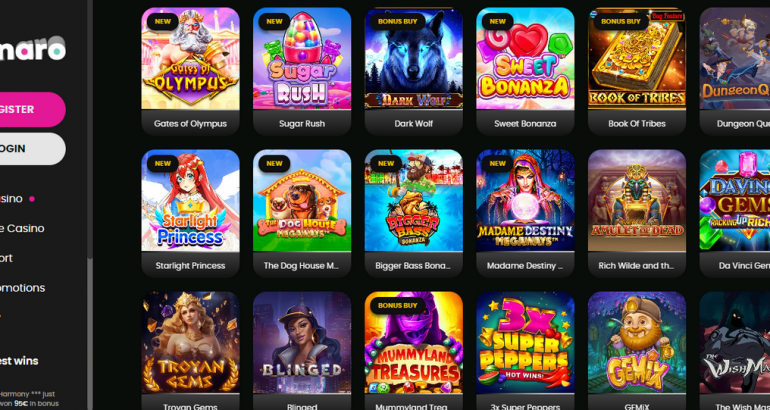Image resolution: width=770 pixels, height=410 pixels.
Task: Open The Dog House Megaways thumbnail
Action: pos(302,214)
